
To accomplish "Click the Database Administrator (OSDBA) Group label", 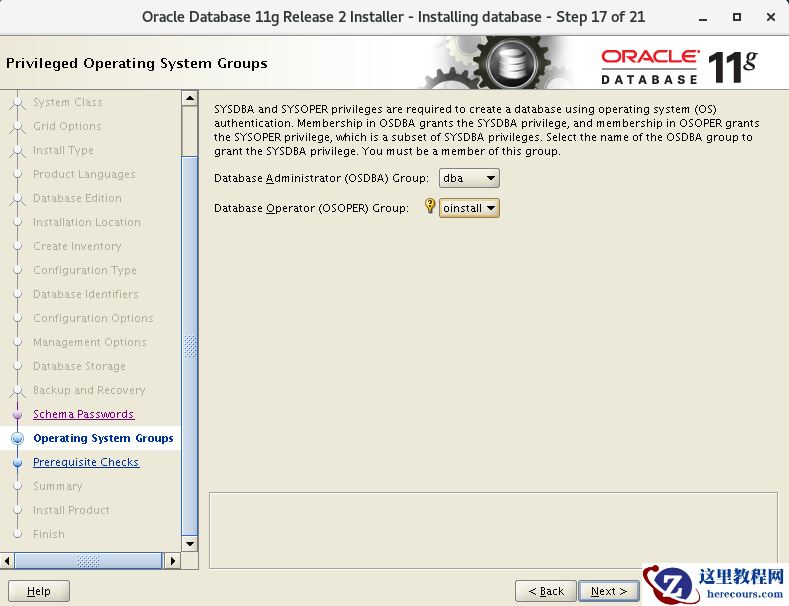I will pyautogui.click(x=321, y=178).
